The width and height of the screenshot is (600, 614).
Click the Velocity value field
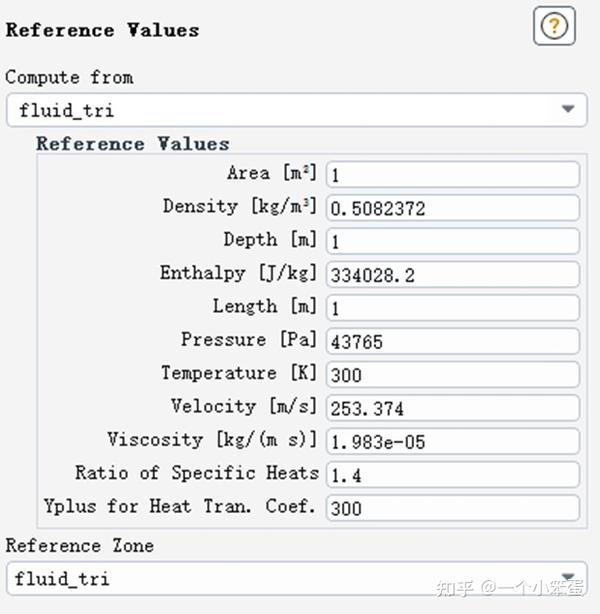(452, 408)
